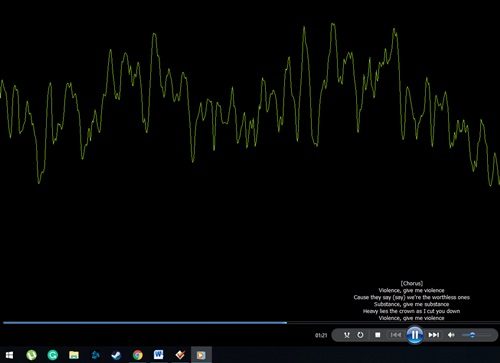Go back to the previous track
Image resolution: width=500 pixels, height=363 pixels.
tap(396, 335)
